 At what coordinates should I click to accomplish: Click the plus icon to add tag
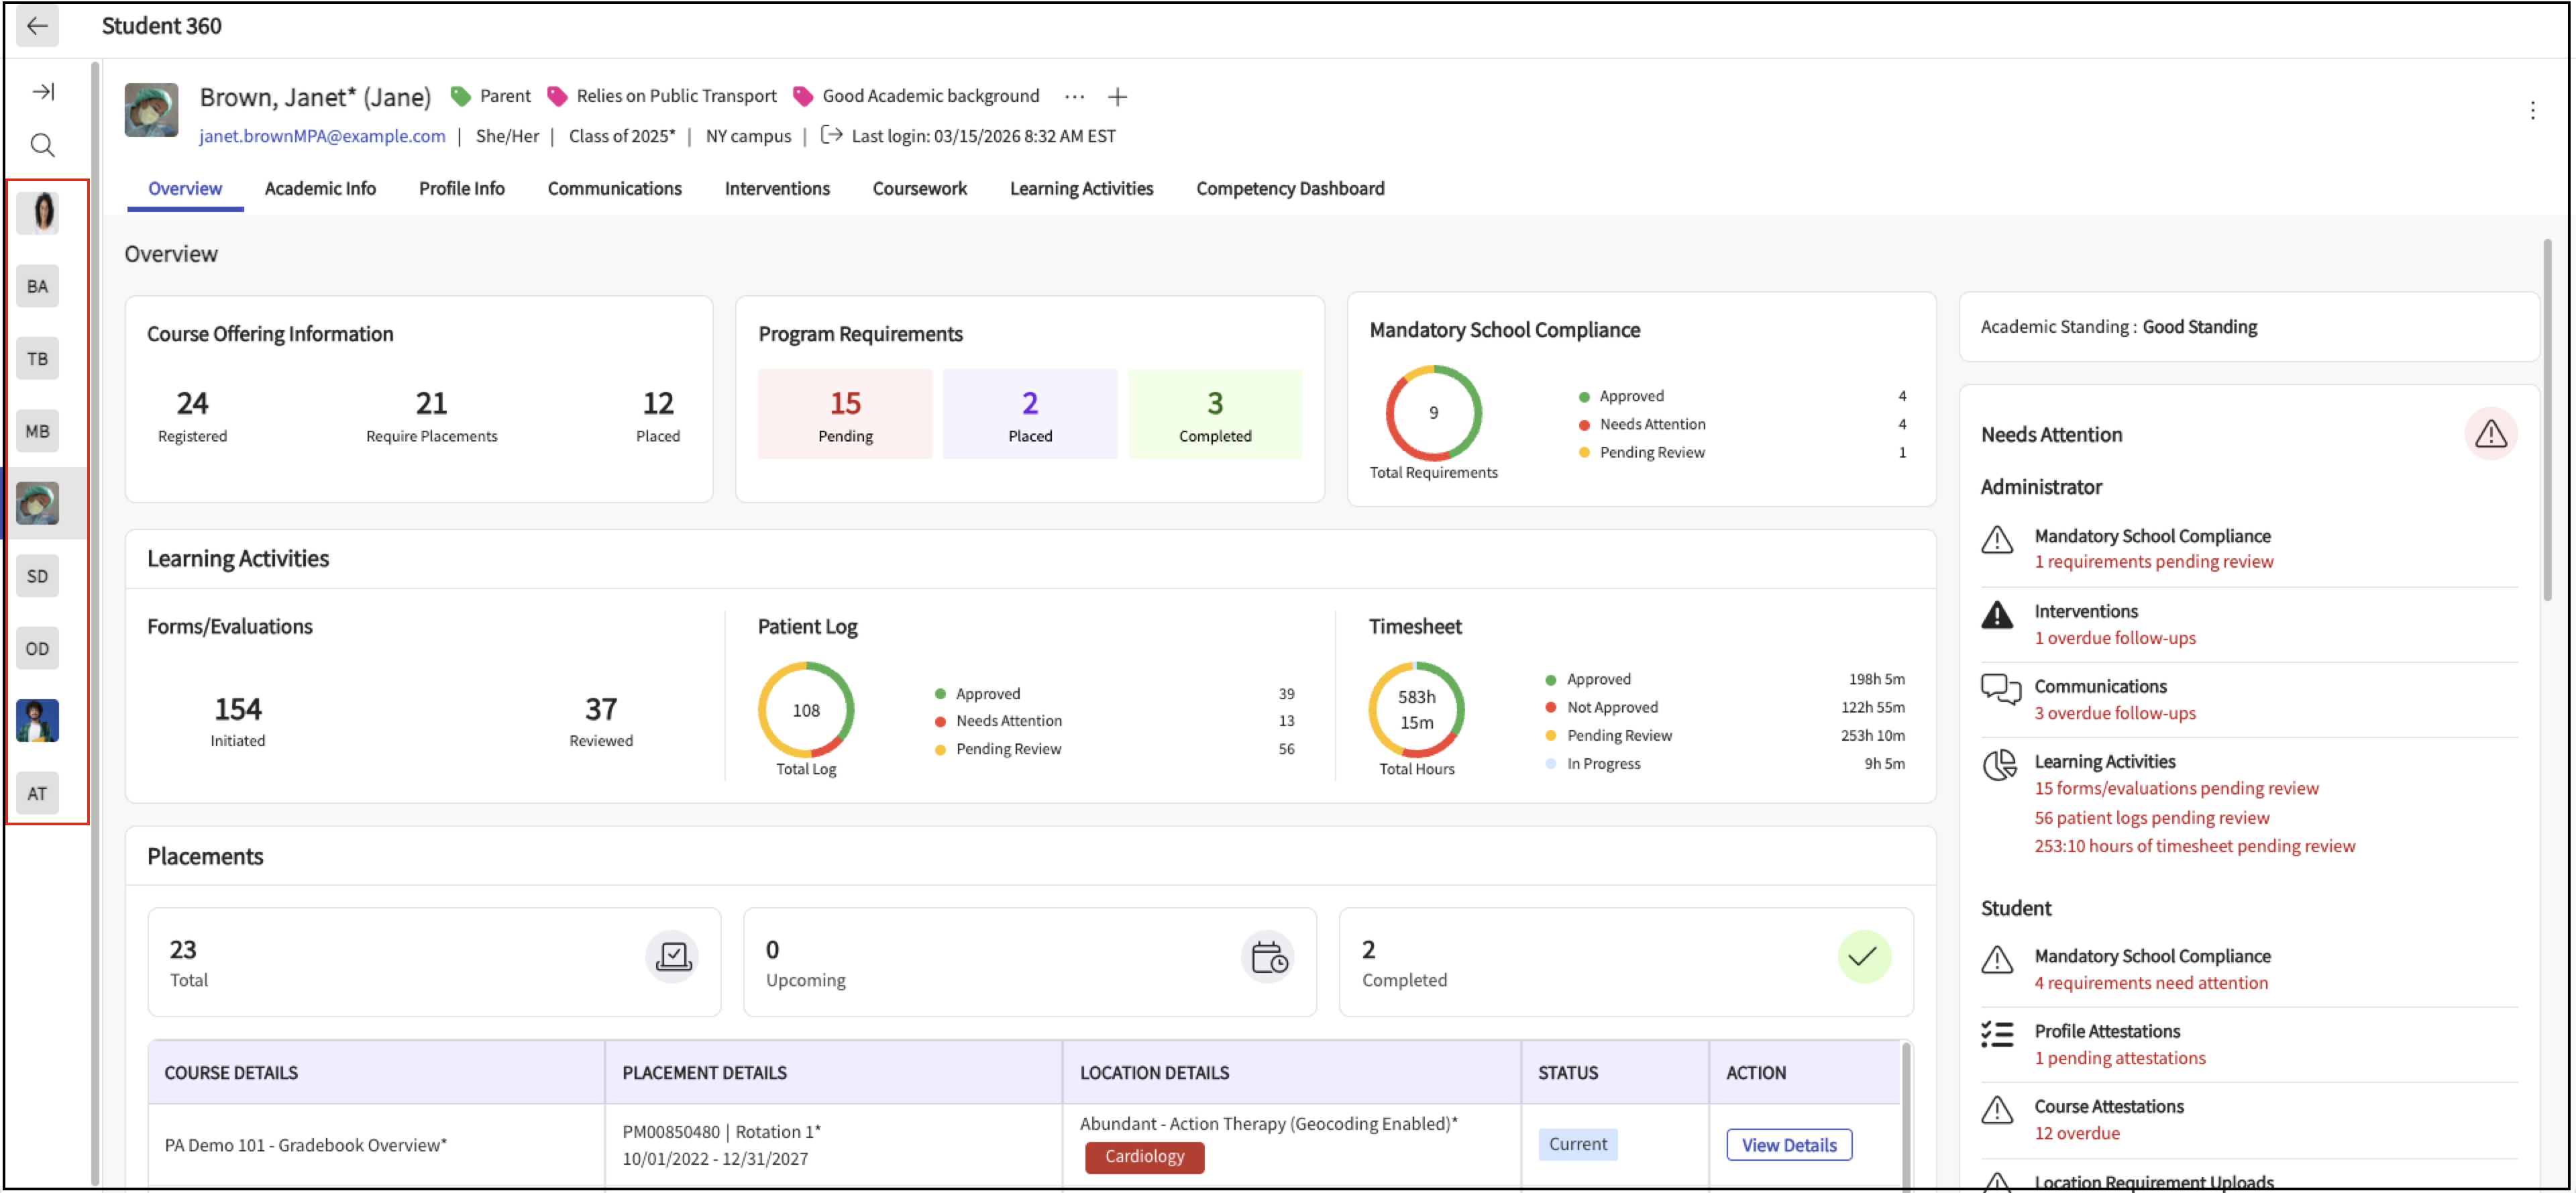(1117, 97)
